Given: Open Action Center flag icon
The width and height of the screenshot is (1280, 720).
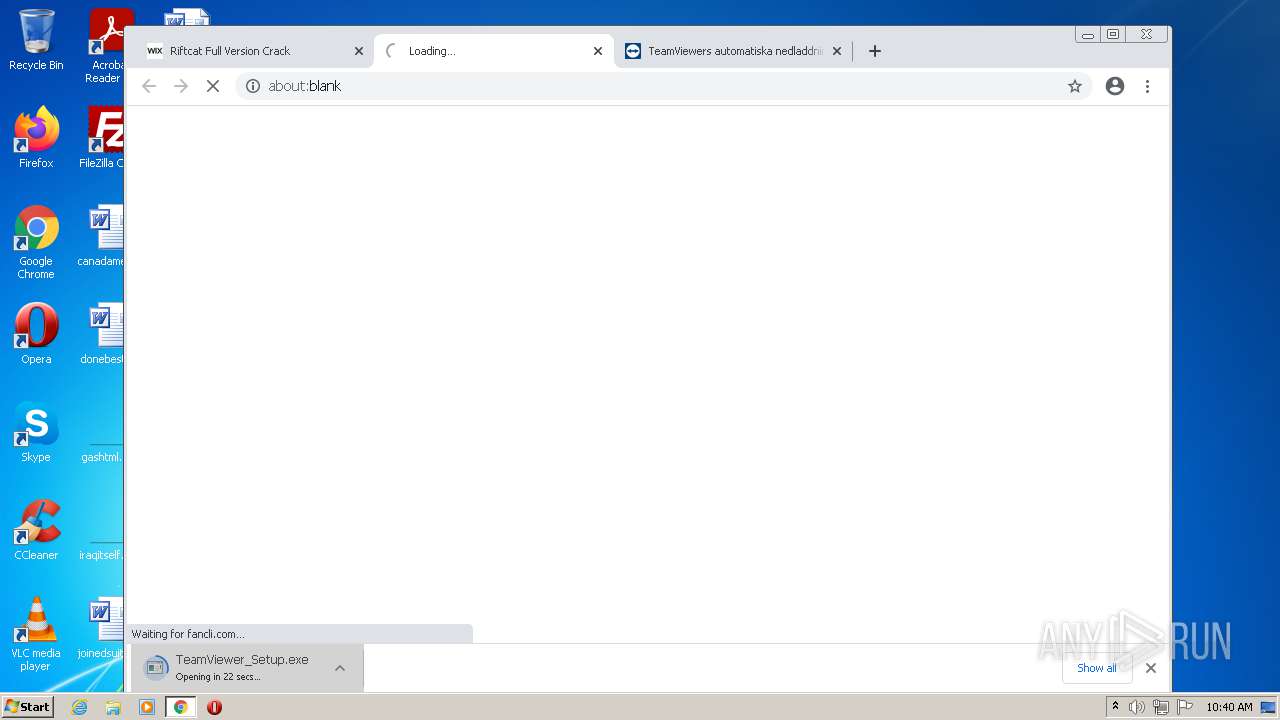Looking at the screenshot, I should [1185, 707].
